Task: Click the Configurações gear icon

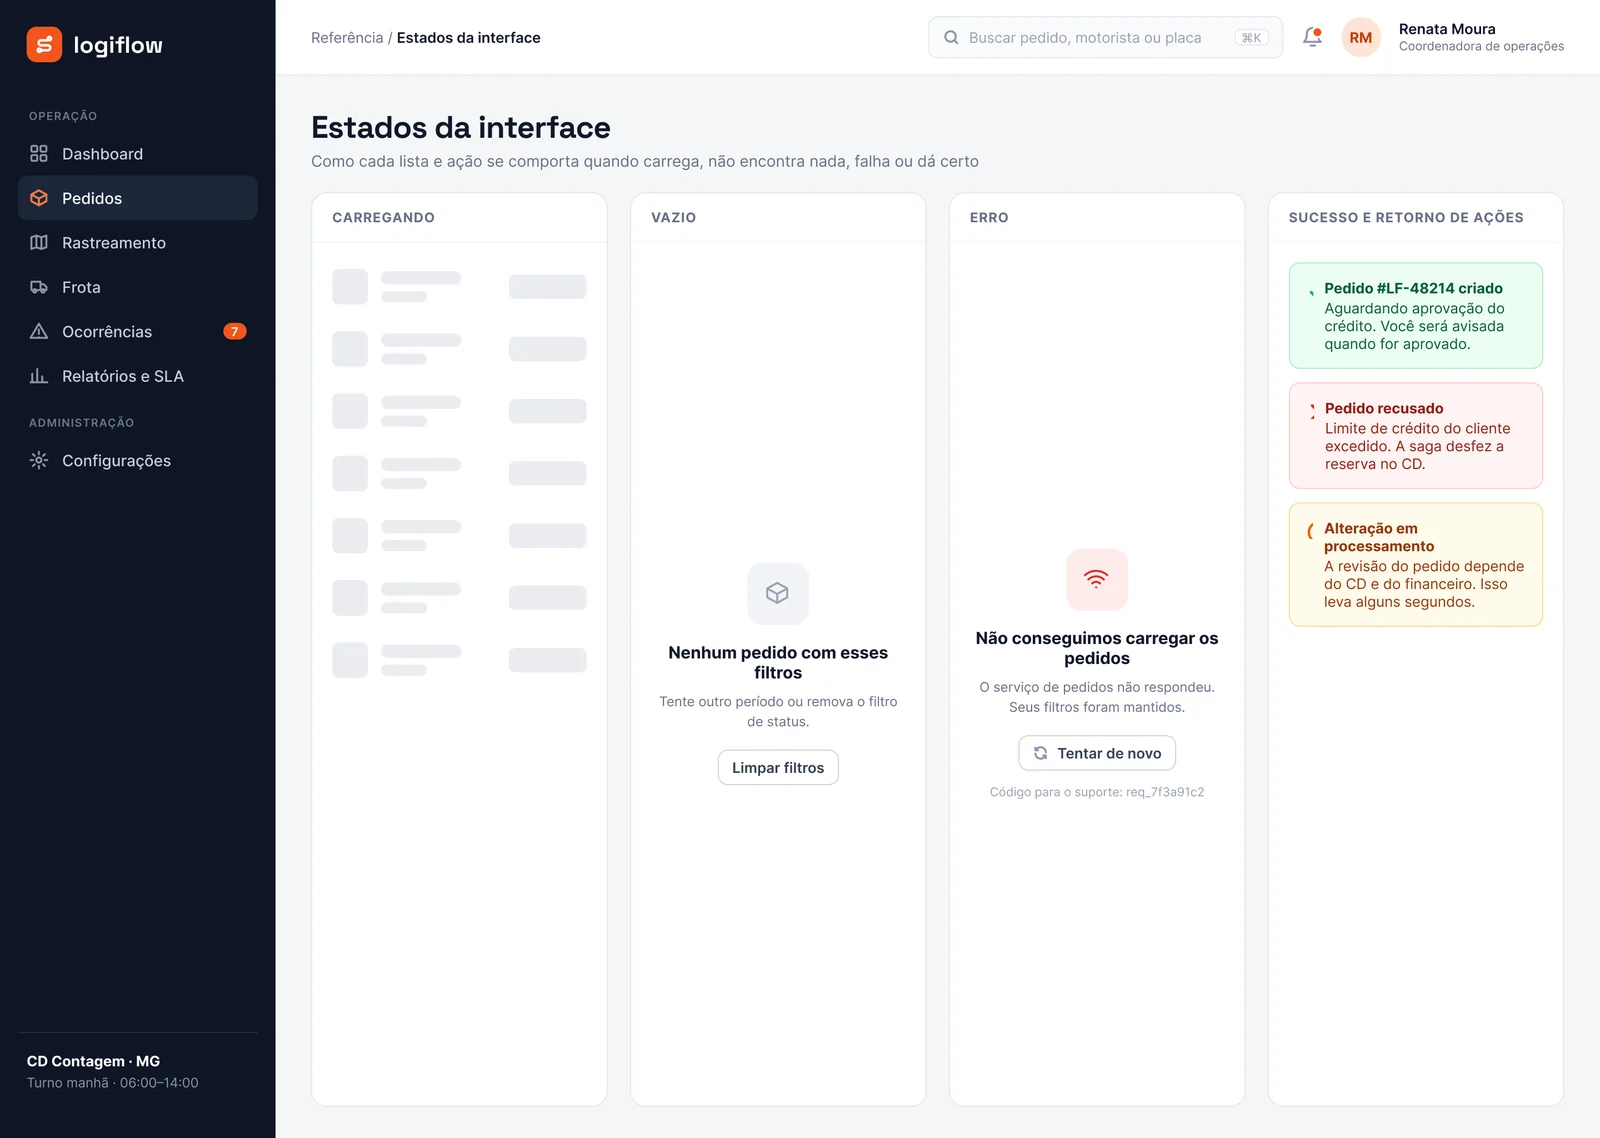Action: click(39, 461)
